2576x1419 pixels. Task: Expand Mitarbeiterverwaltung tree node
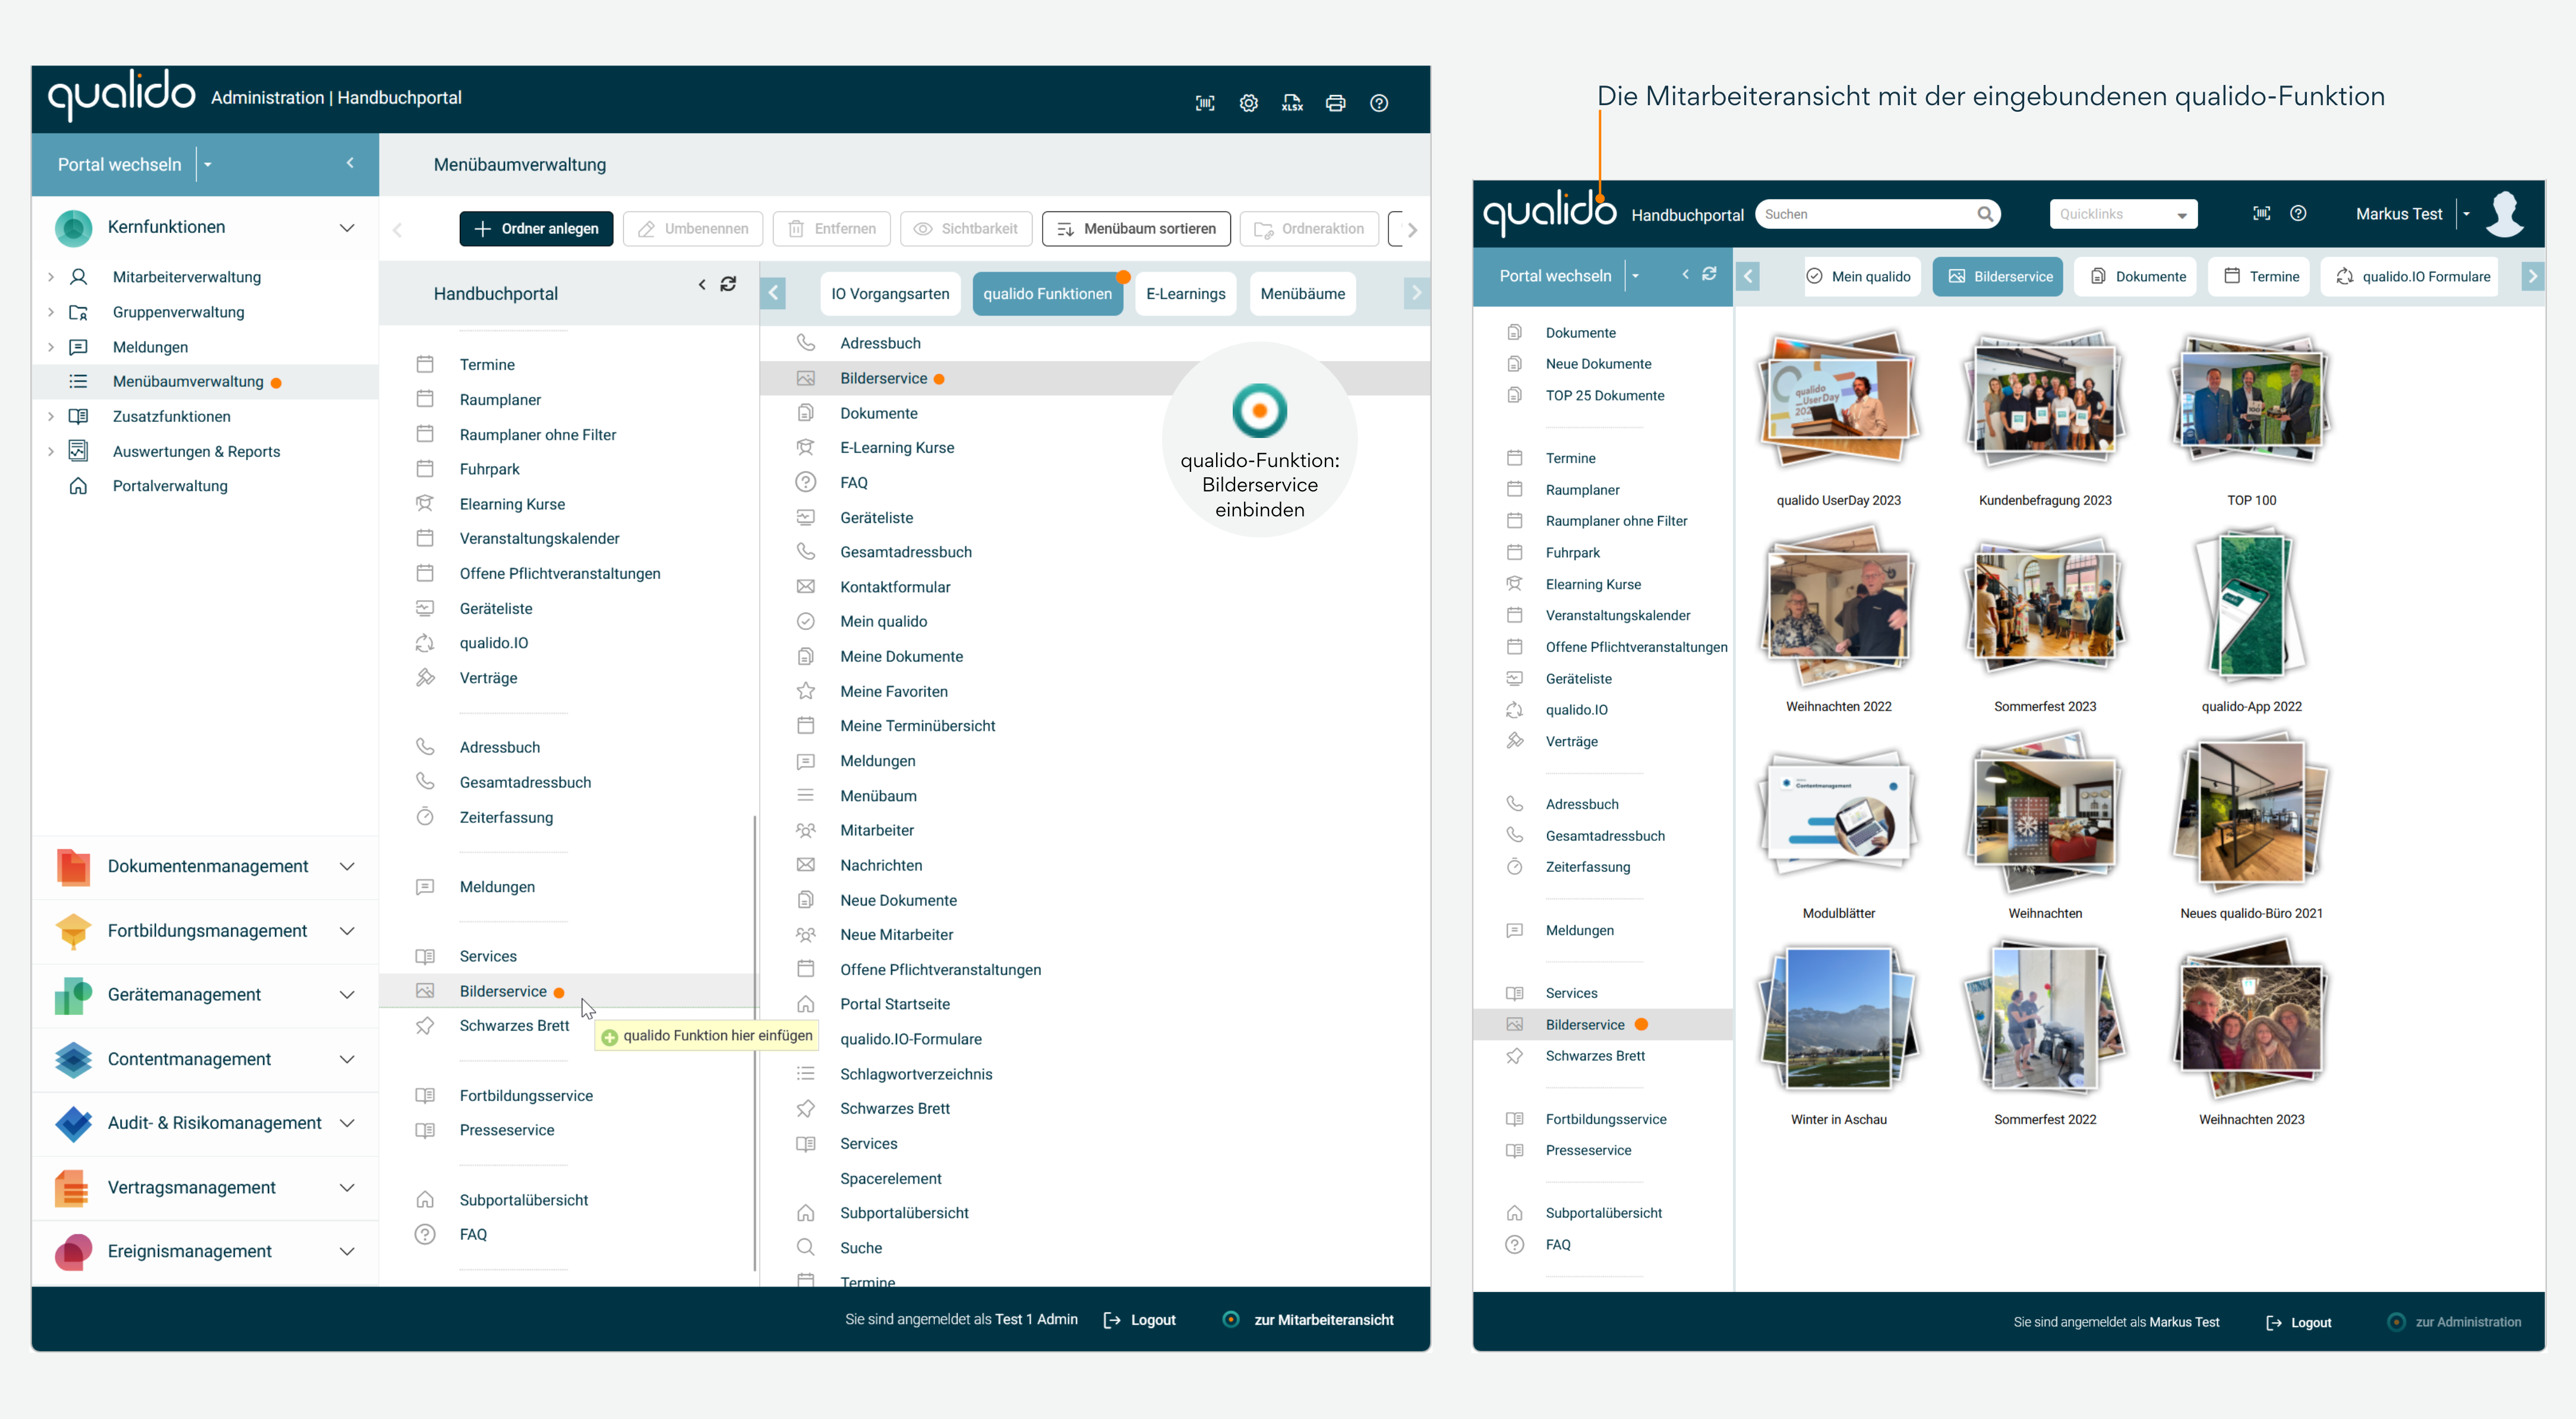tap(51, 277)
